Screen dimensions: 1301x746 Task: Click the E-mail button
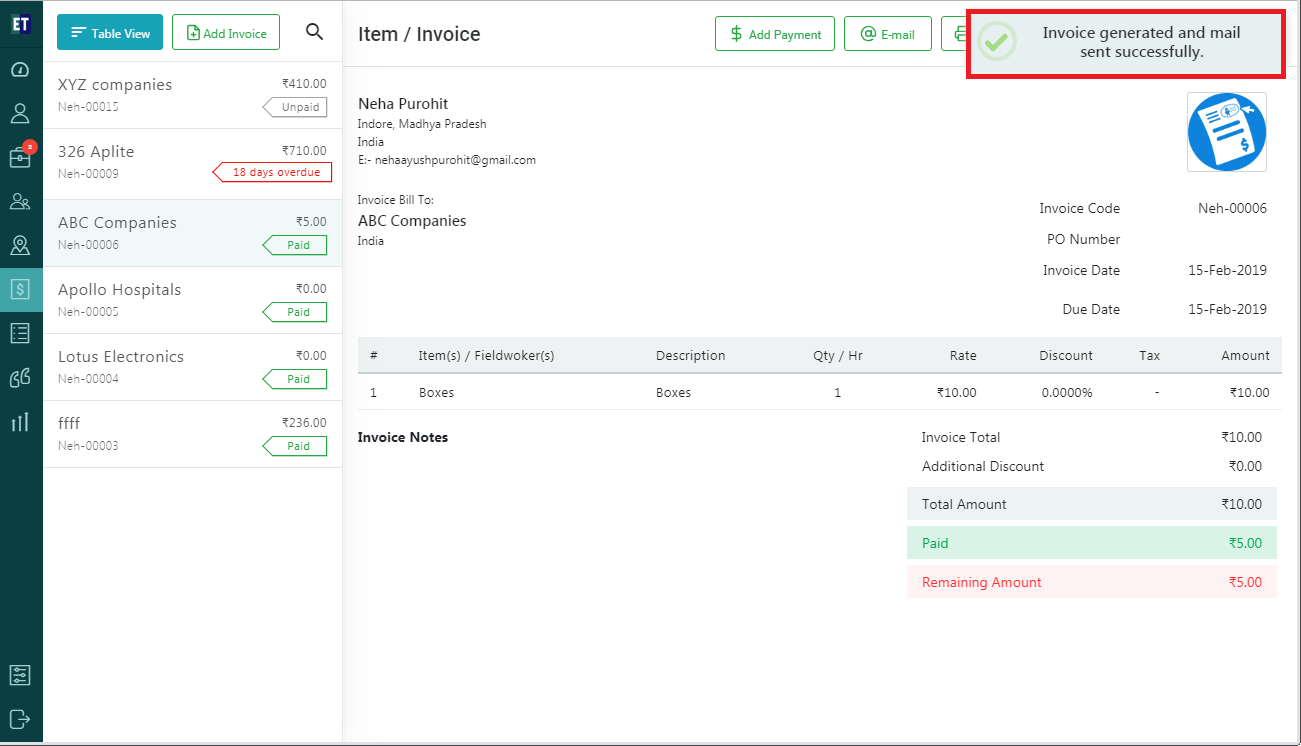click(x=887, y=33)
